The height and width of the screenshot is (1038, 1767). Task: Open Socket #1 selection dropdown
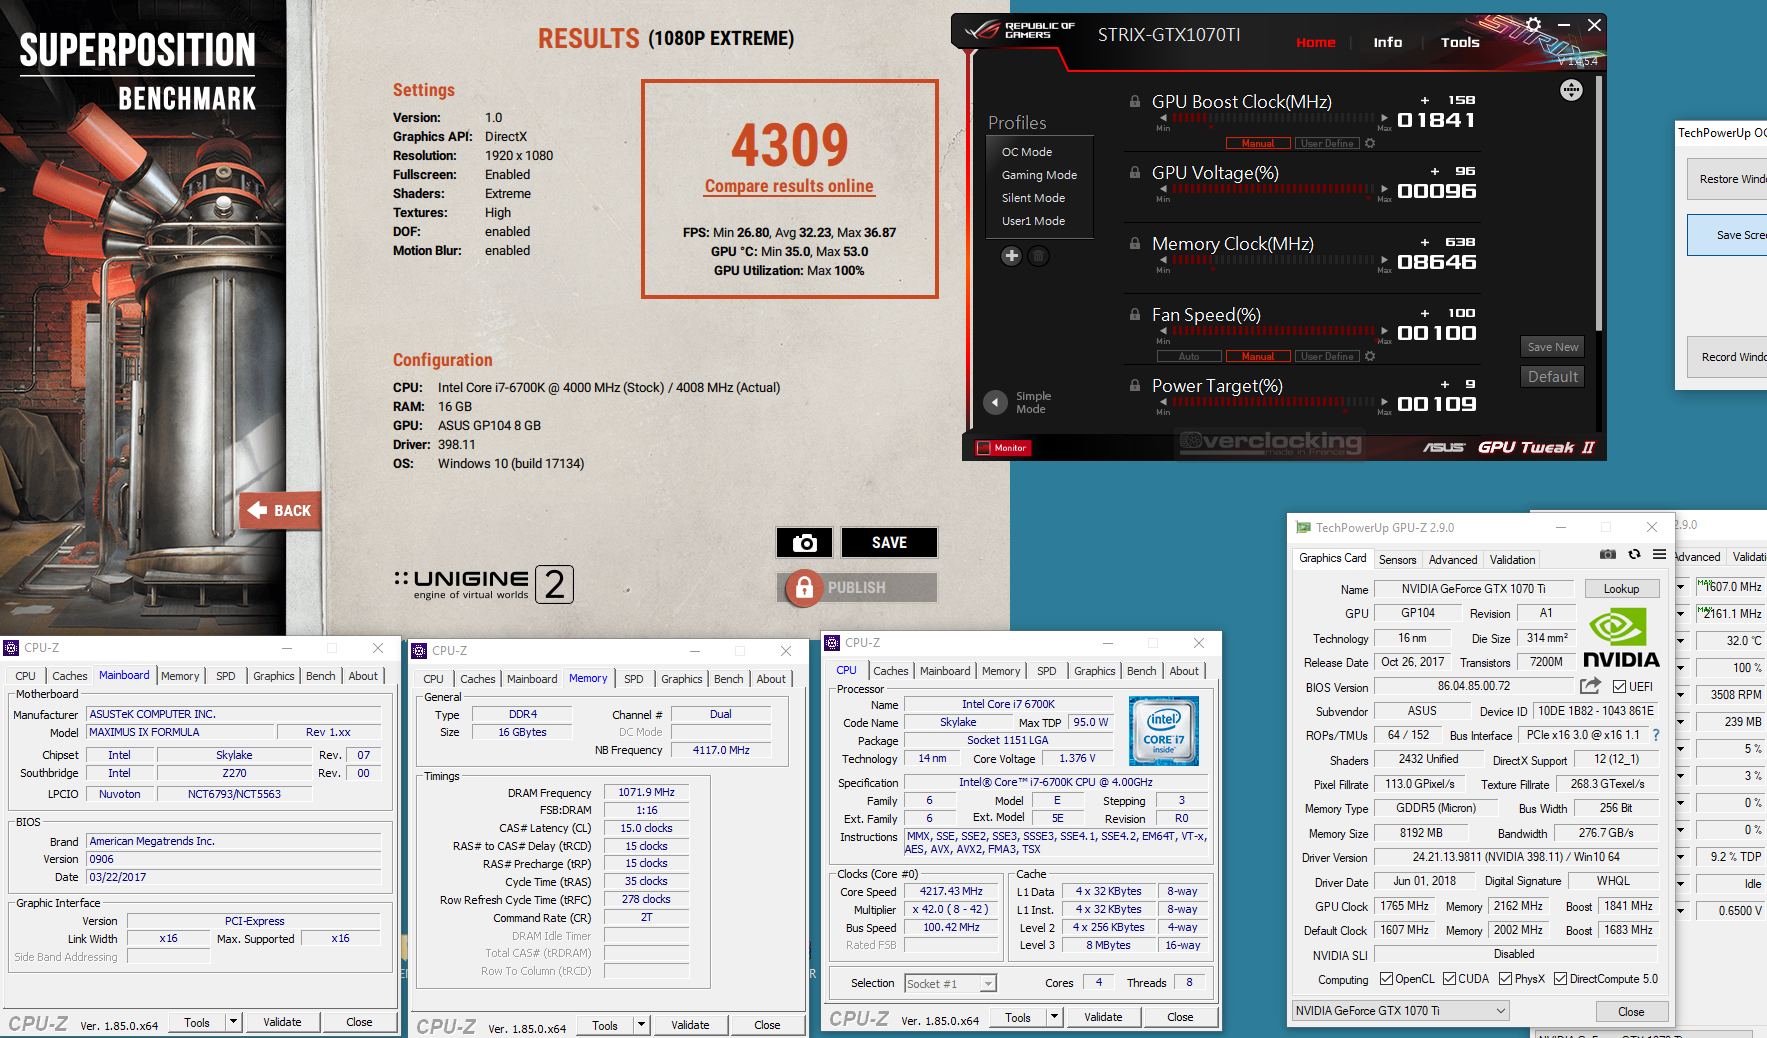point(950,984)
